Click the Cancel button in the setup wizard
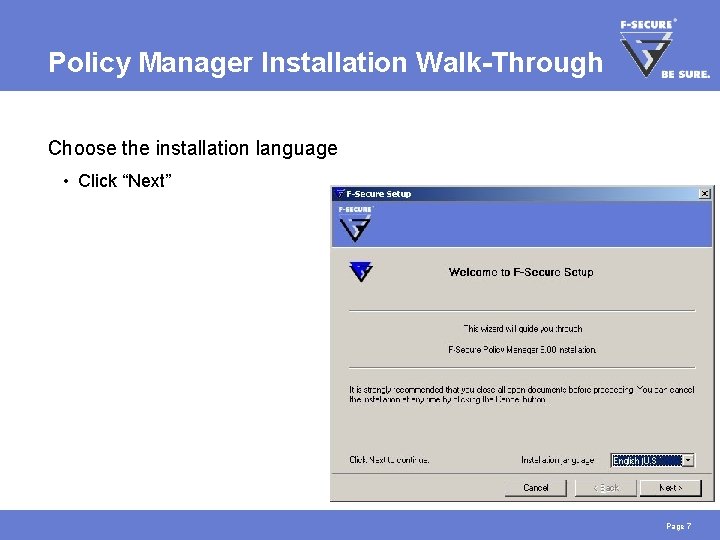 click(x=536, y=488)
